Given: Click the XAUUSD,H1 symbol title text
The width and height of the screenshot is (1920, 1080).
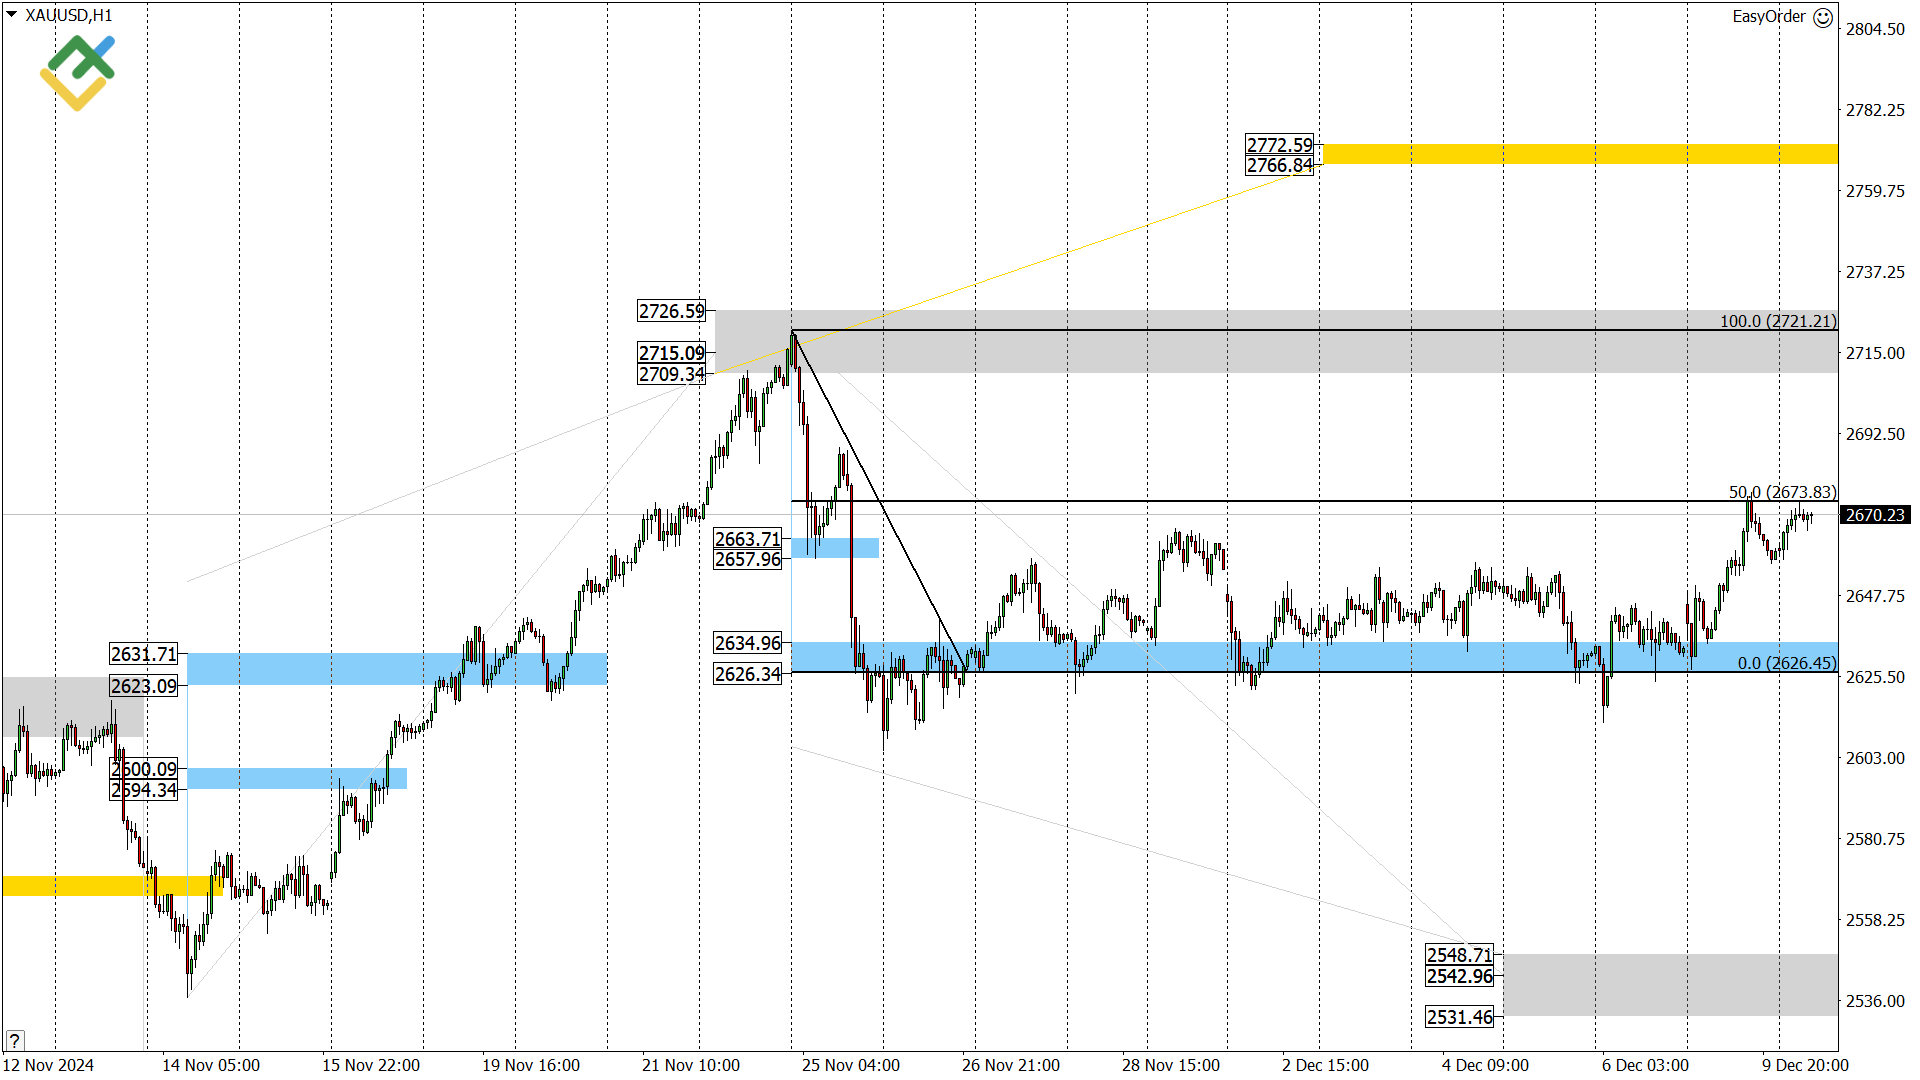Looking at the screenshot, I should [69, 15].
